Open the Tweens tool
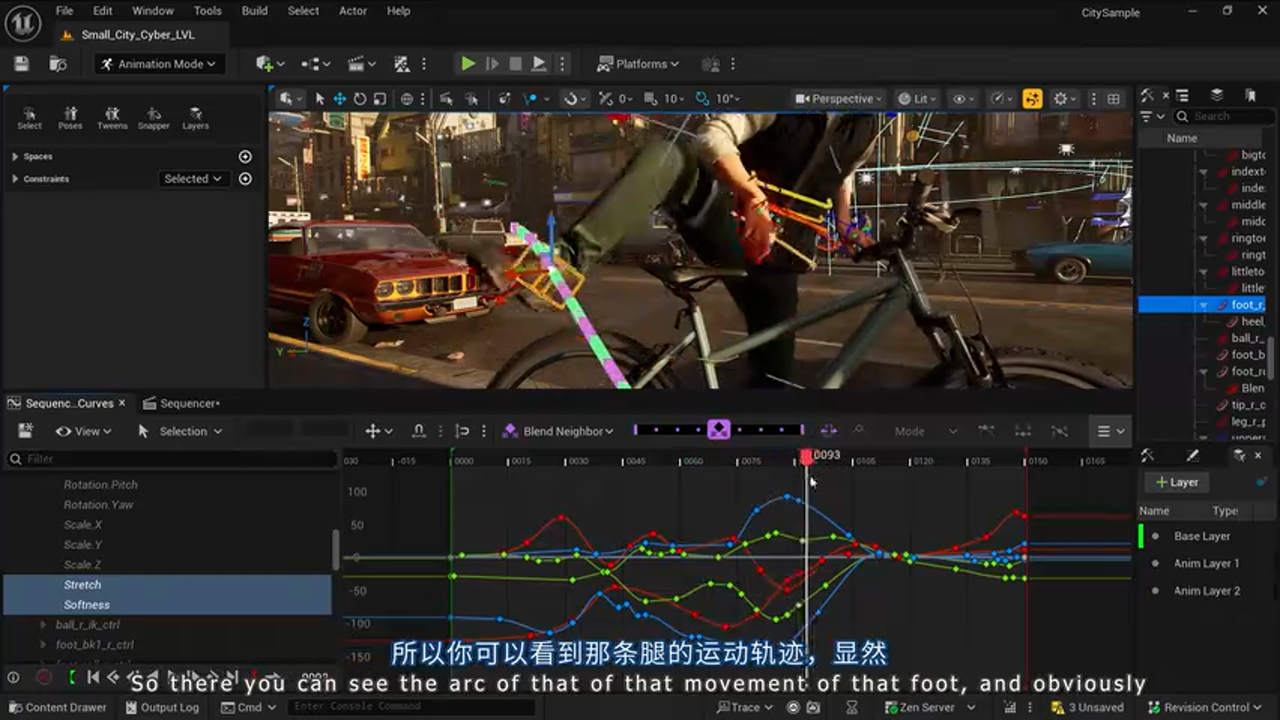 tap(112, 116)
